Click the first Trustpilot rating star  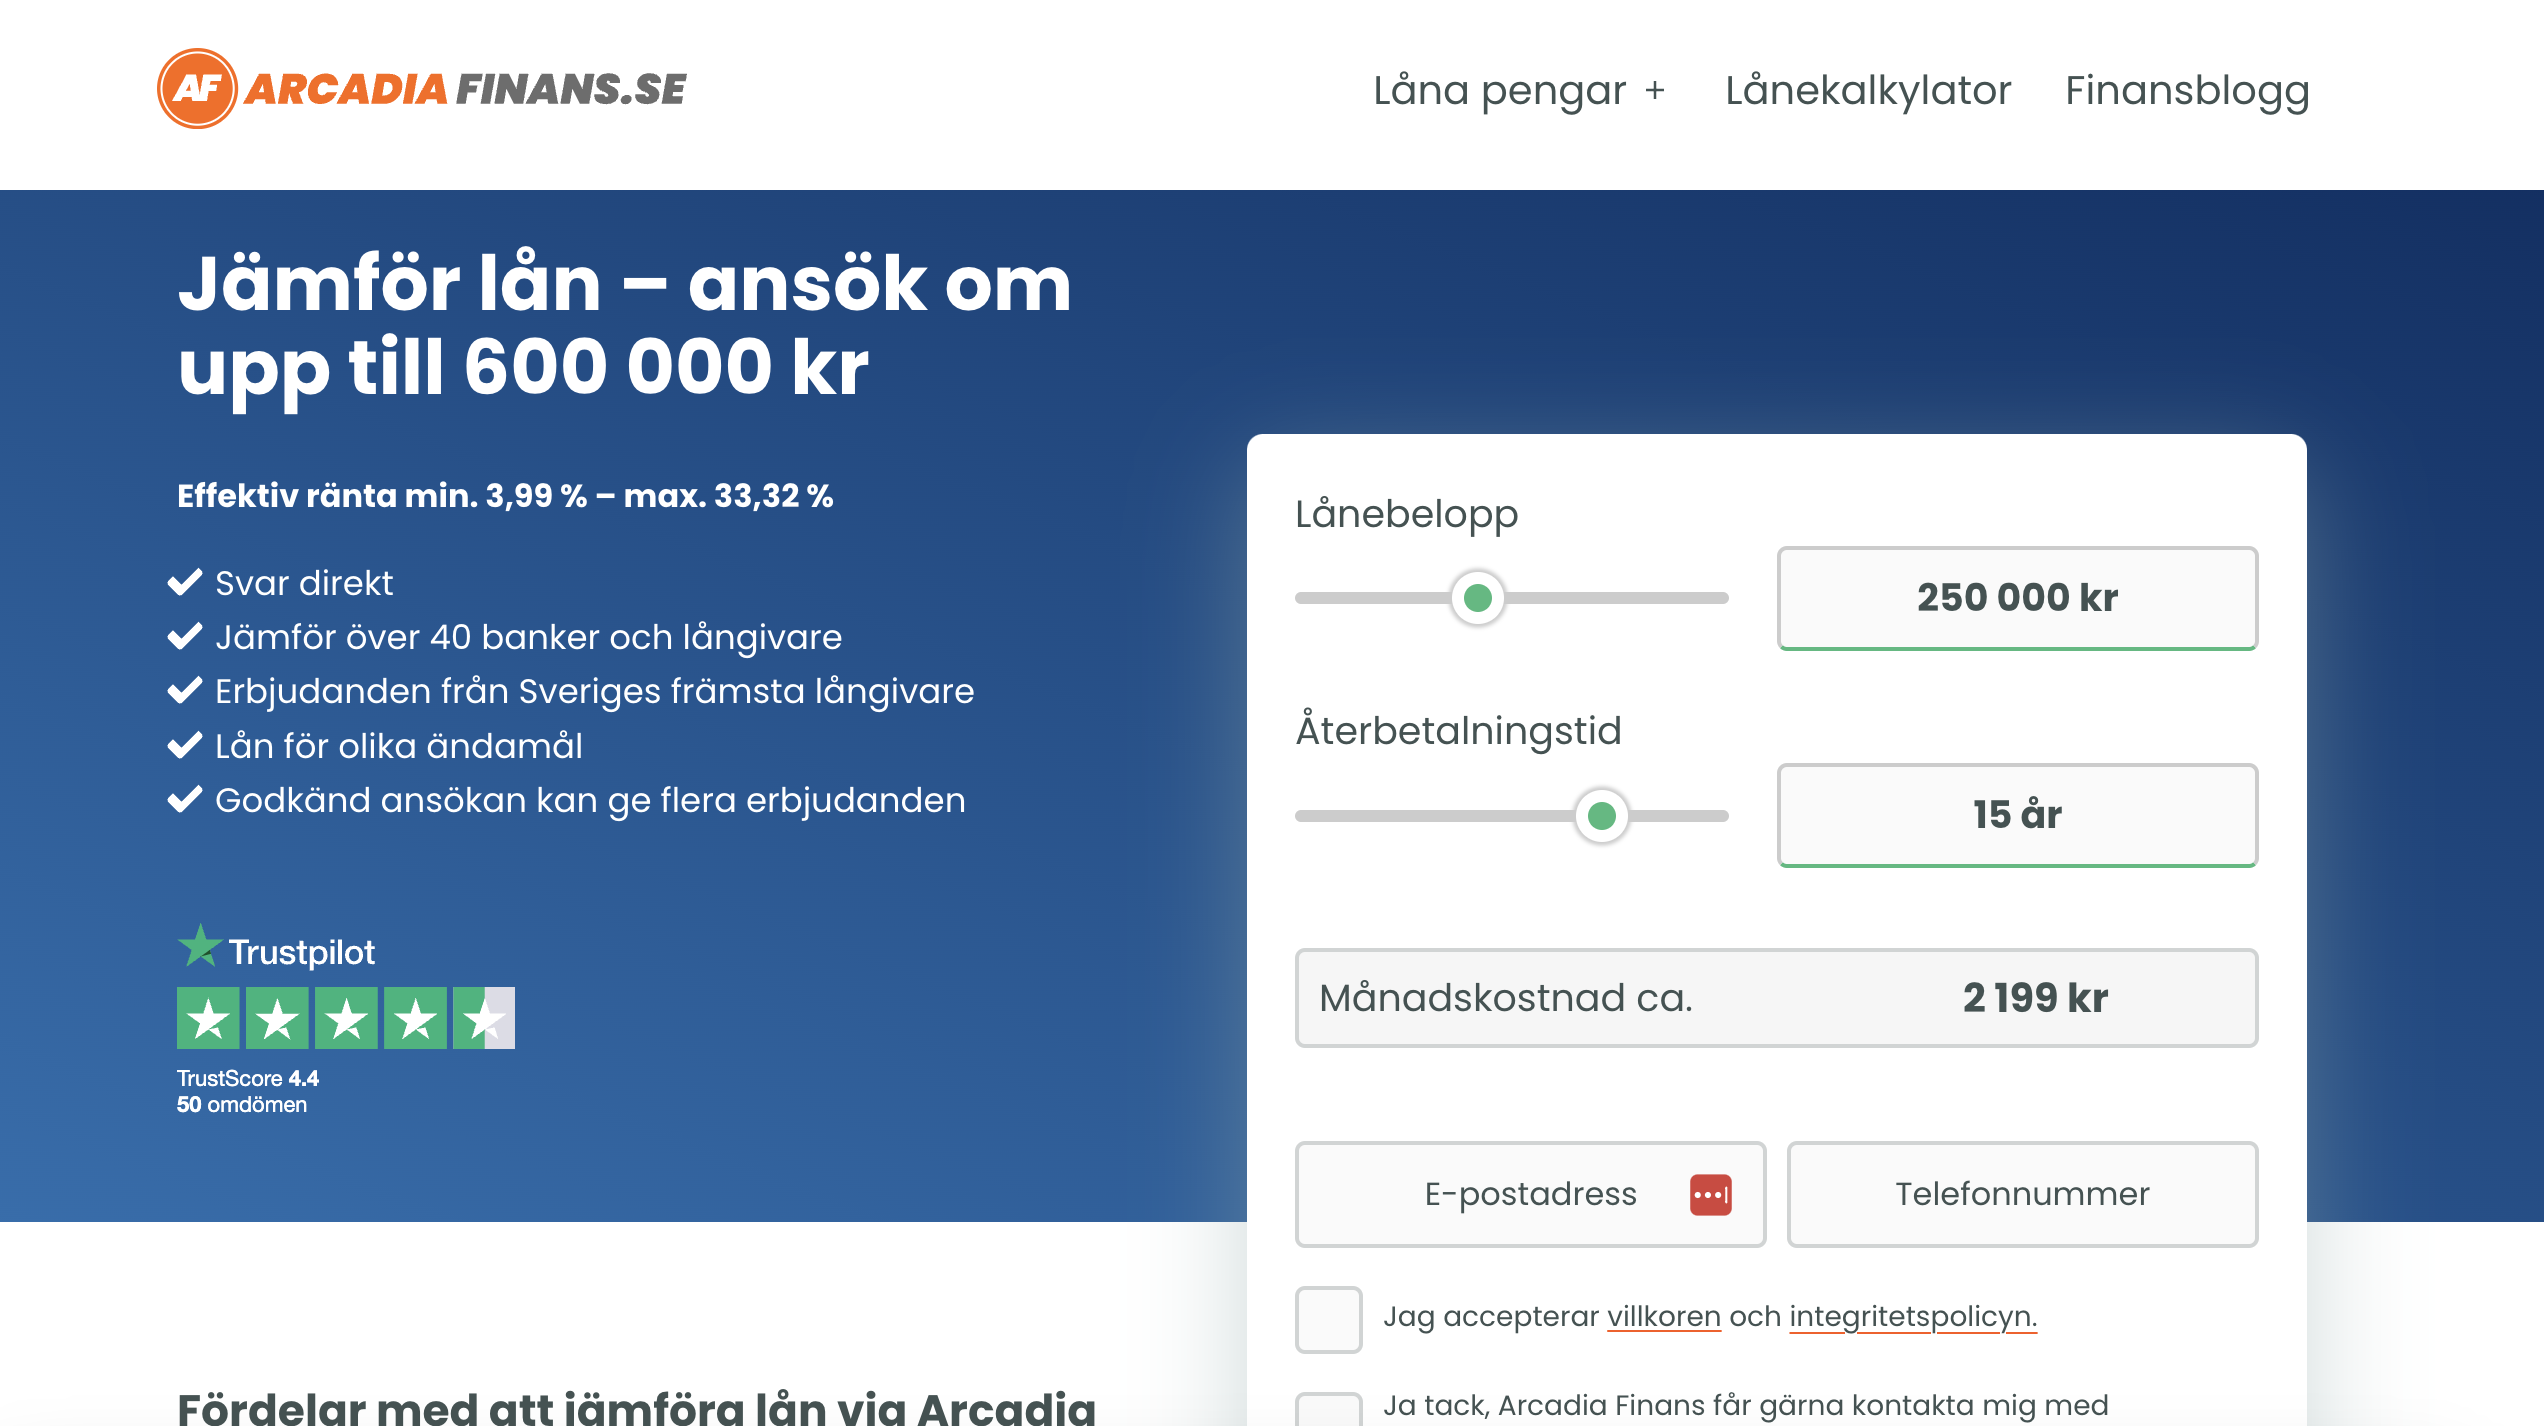tap(208, 1018)
